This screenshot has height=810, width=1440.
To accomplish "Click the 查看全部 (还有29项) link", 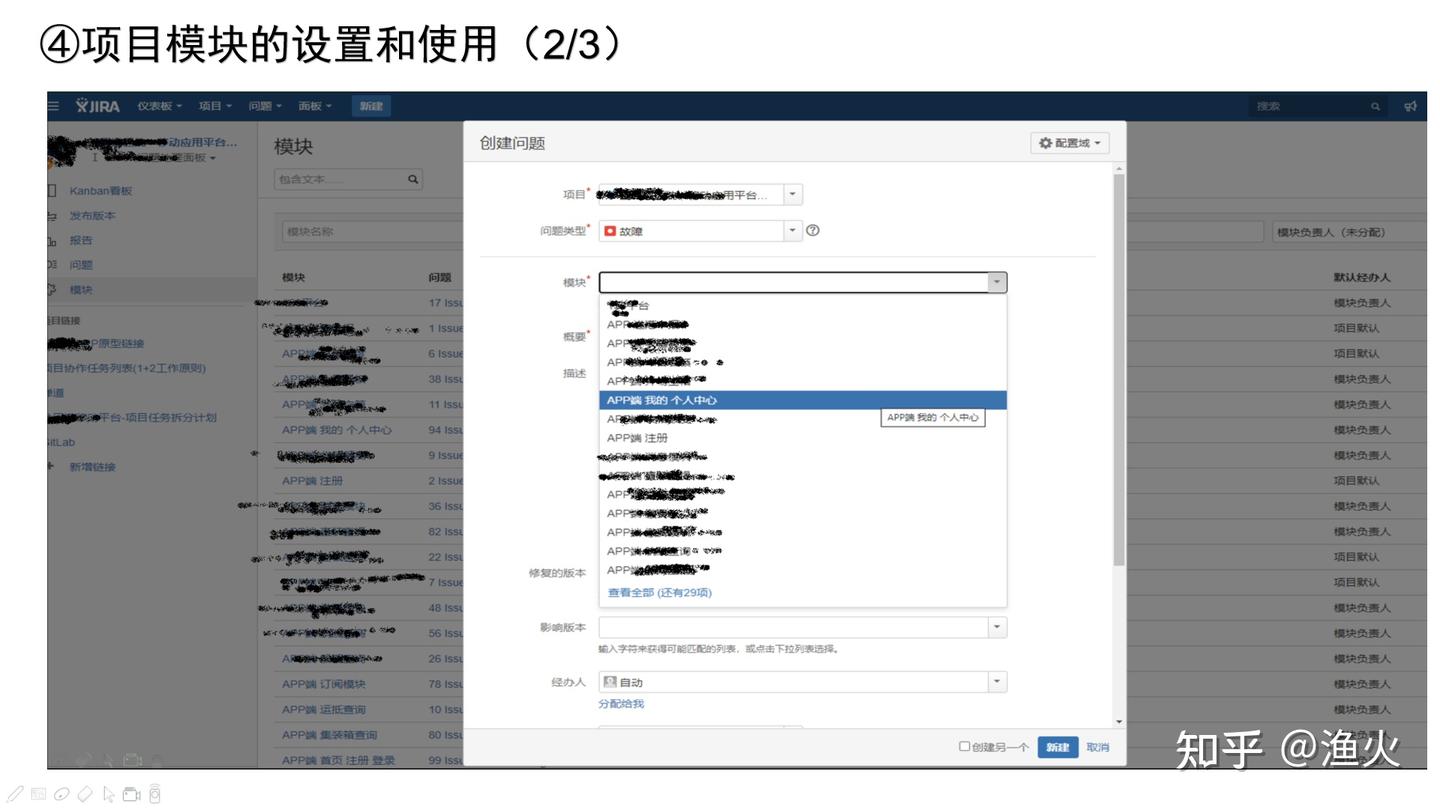I will click(x=660, y=593).
